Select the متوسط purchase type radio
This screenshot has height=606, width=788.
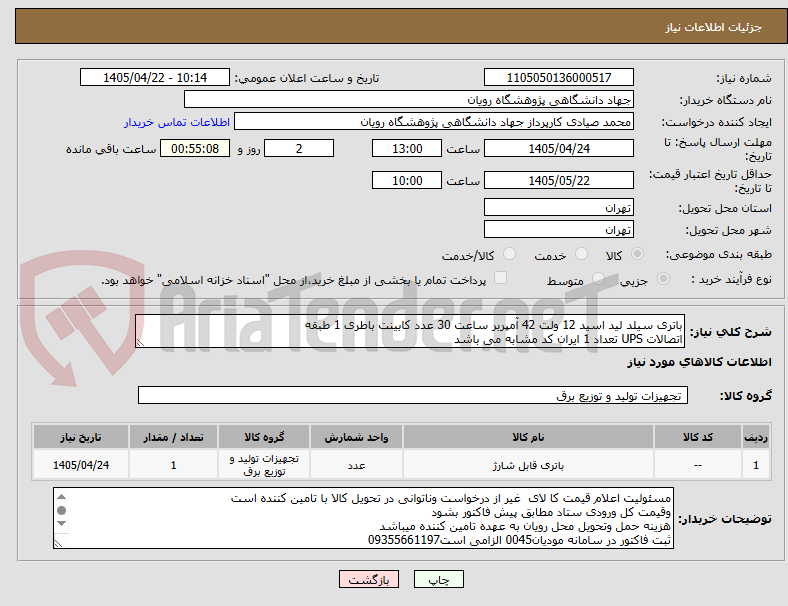(x=598, y=278)
